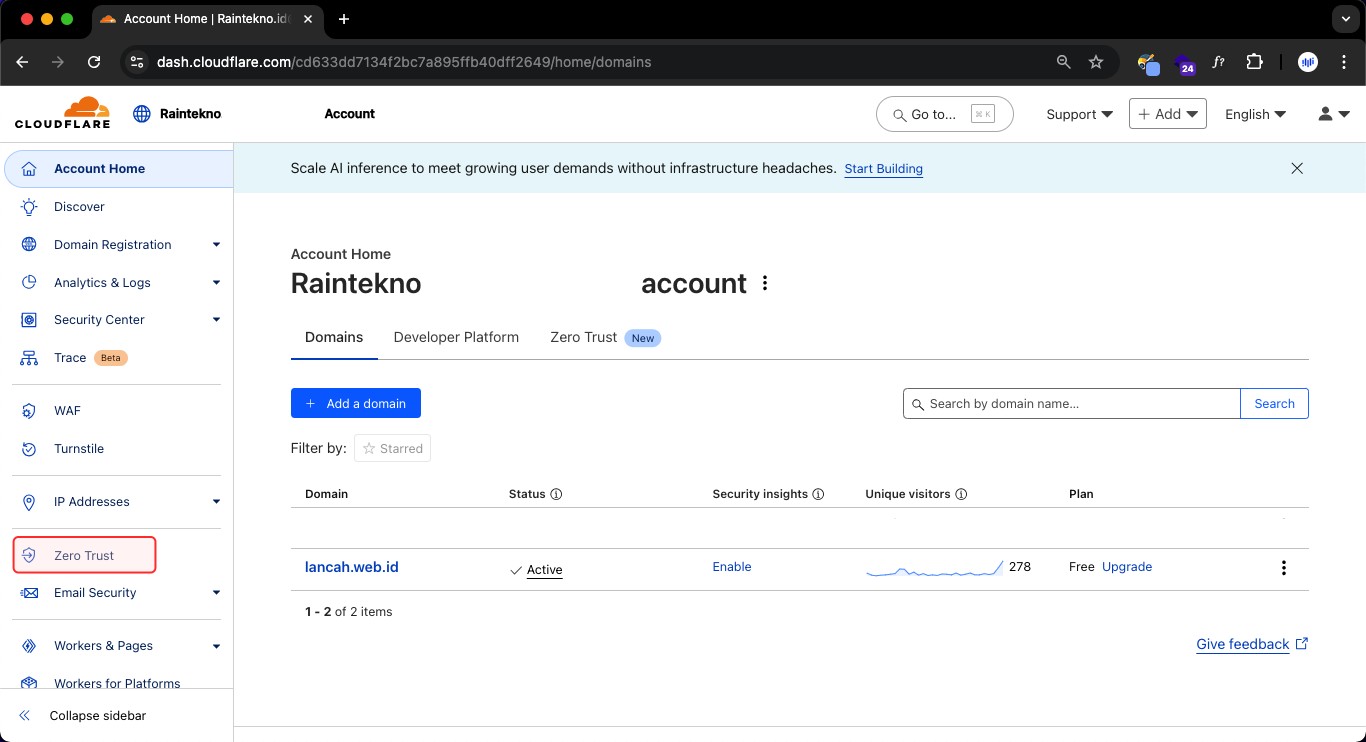Open the lancah.web.id domain link

click(352, 567)
